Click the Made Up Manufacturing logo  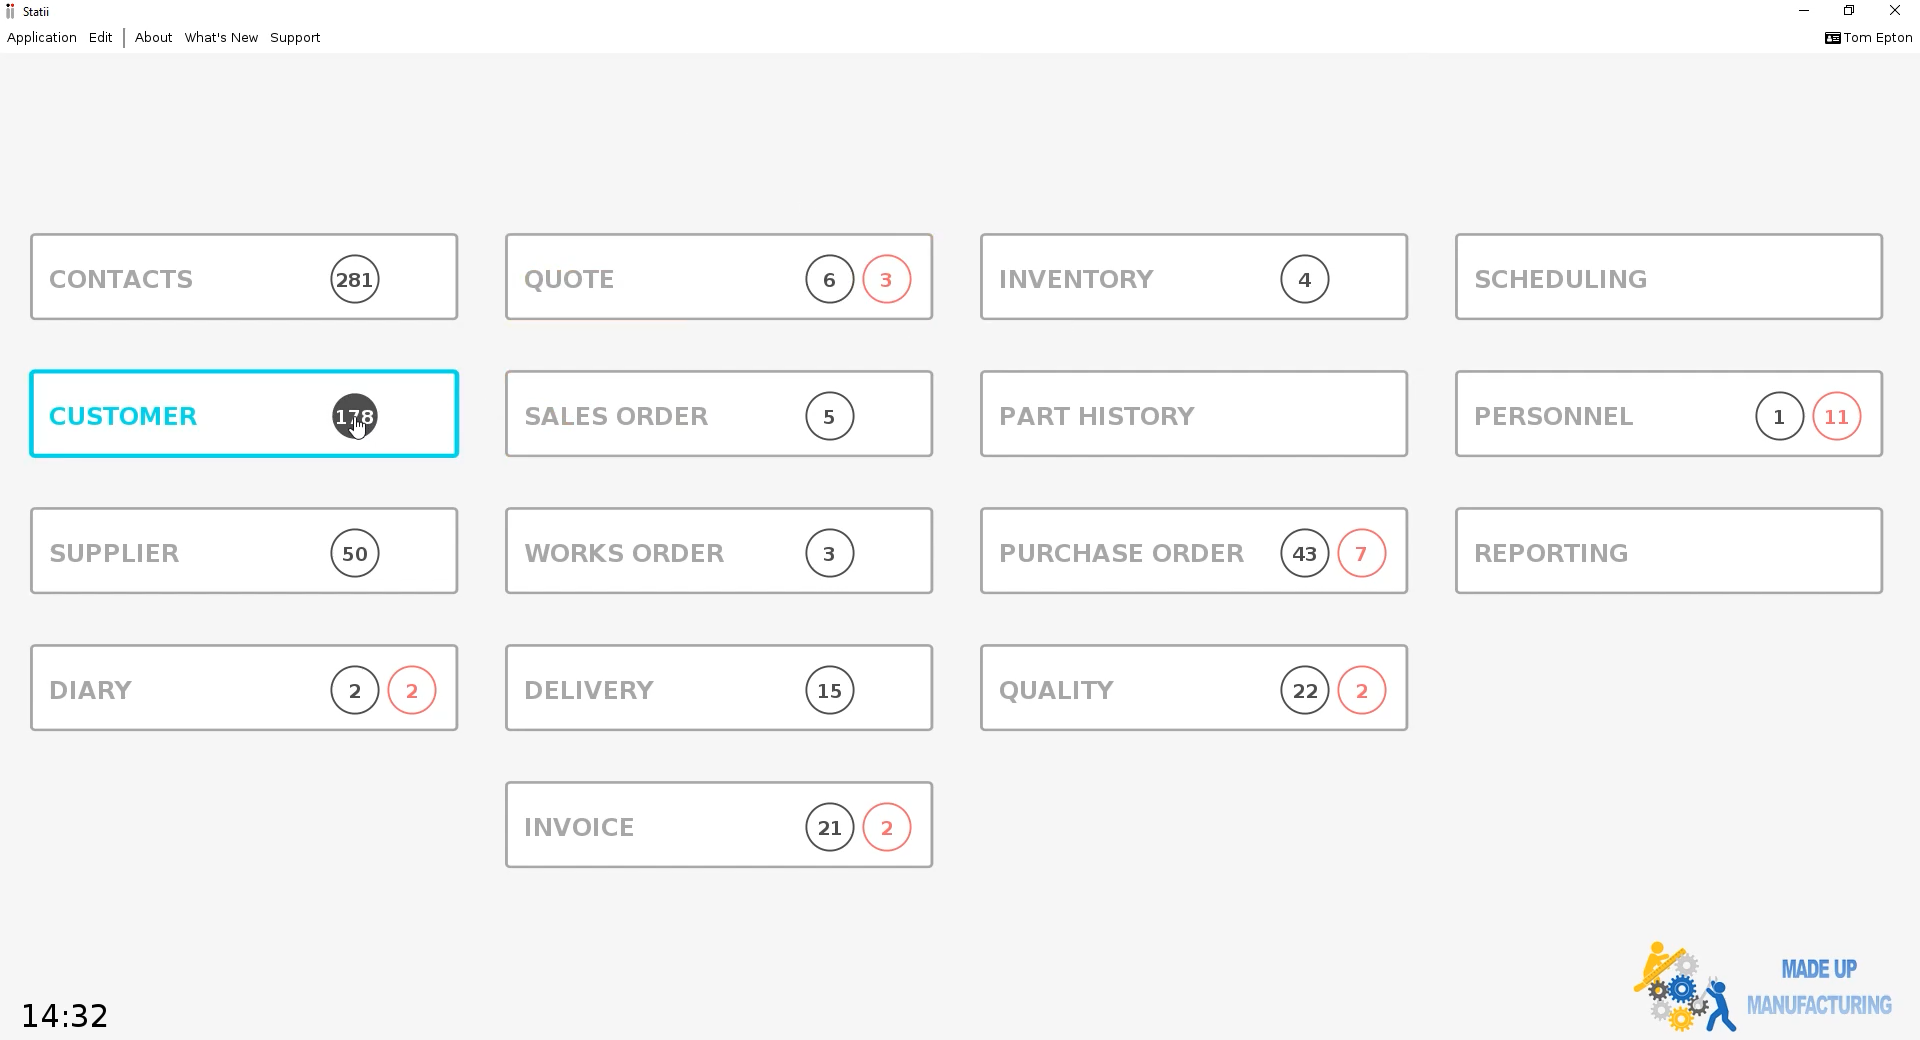pyautogui.click(x=1762, y=987)
